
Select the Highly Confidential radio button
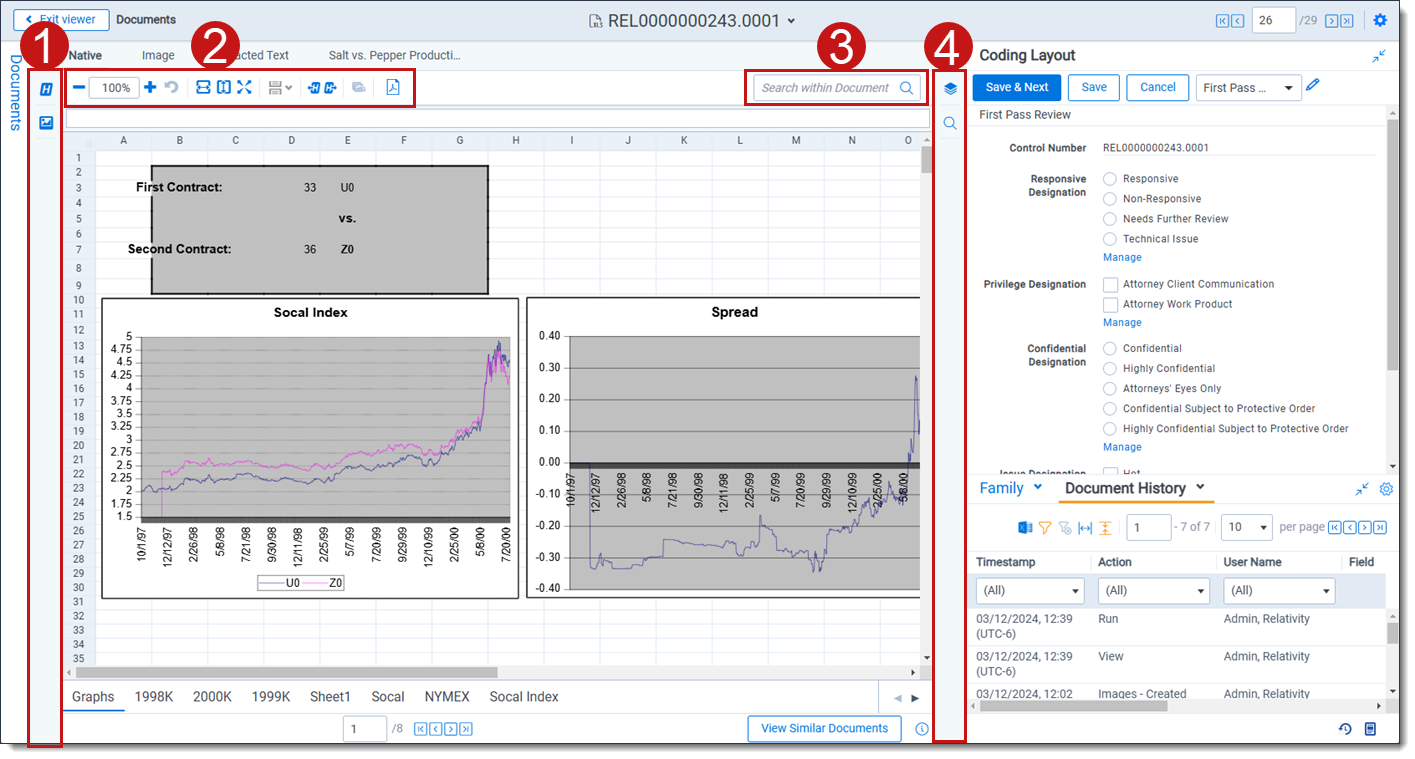(x=1110, y=369)
